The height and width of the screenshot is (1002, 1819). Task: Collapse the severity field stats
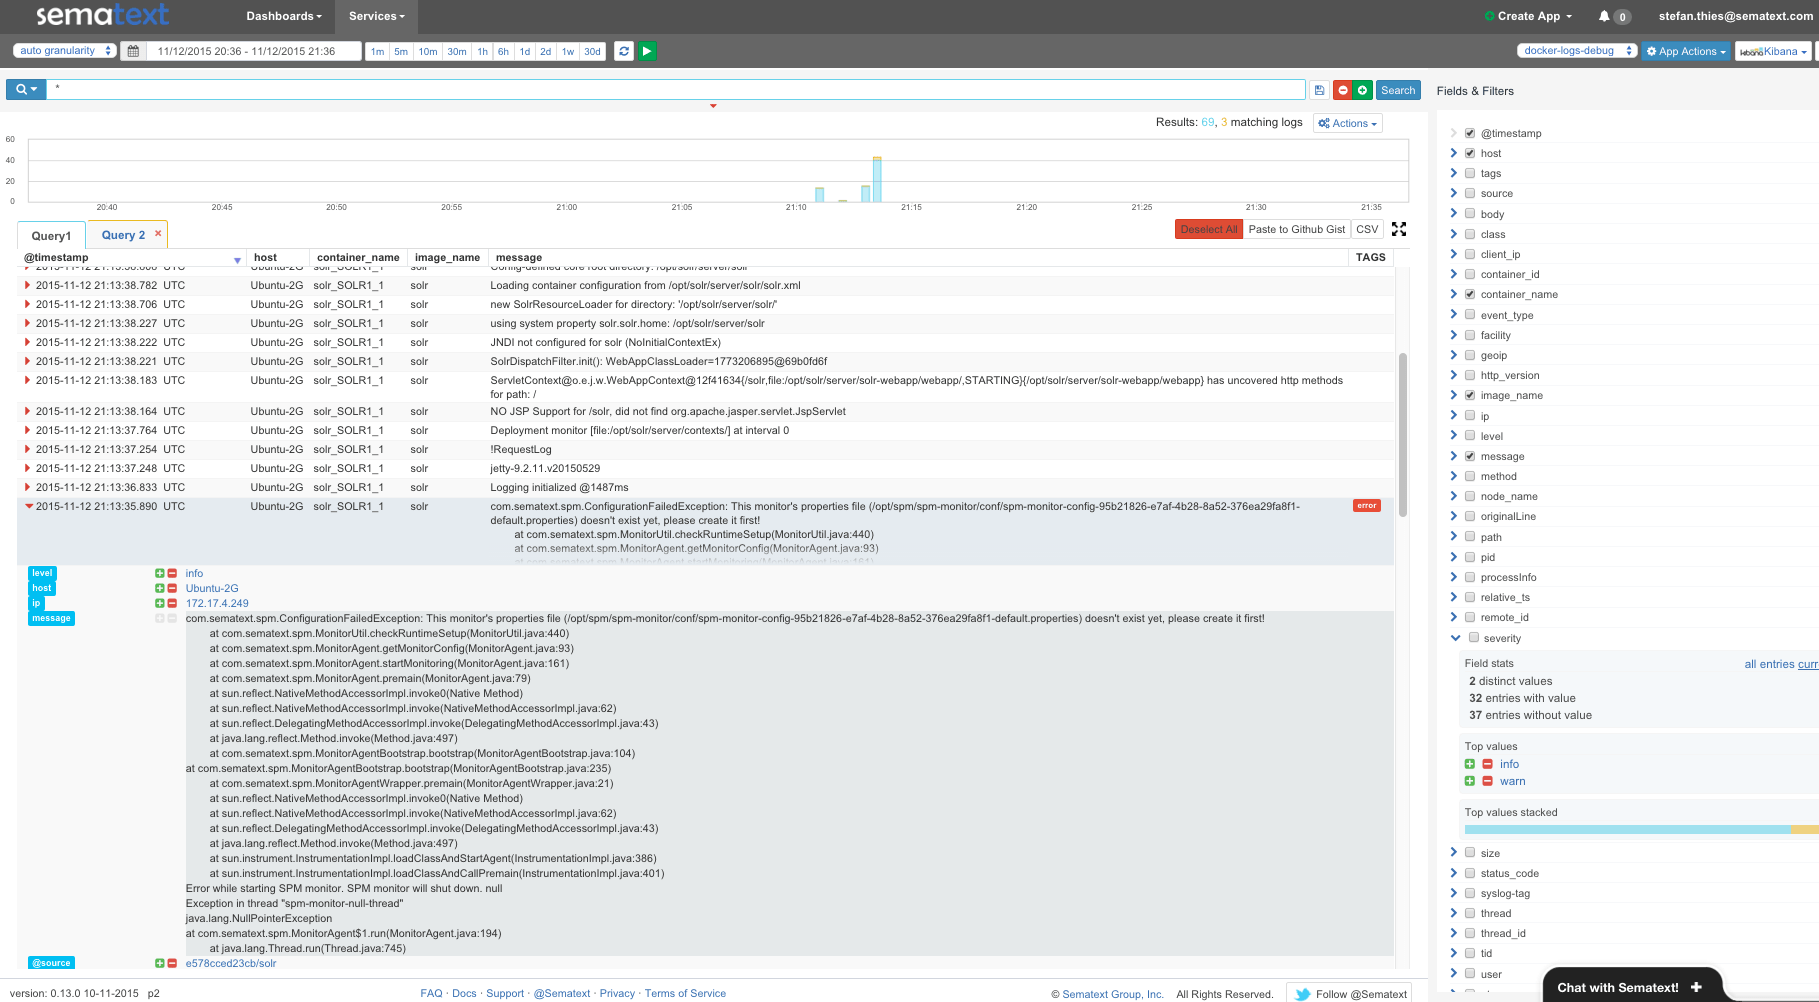pyautogui.click(x=1455, y=637)
